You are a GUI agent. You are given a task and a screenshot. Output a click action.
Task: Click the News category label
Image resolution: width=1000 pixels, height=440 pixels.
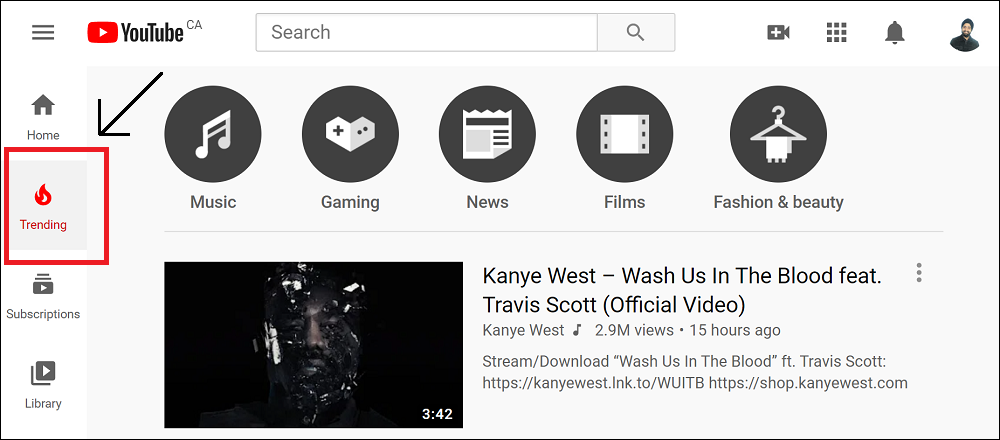[487, 202]
